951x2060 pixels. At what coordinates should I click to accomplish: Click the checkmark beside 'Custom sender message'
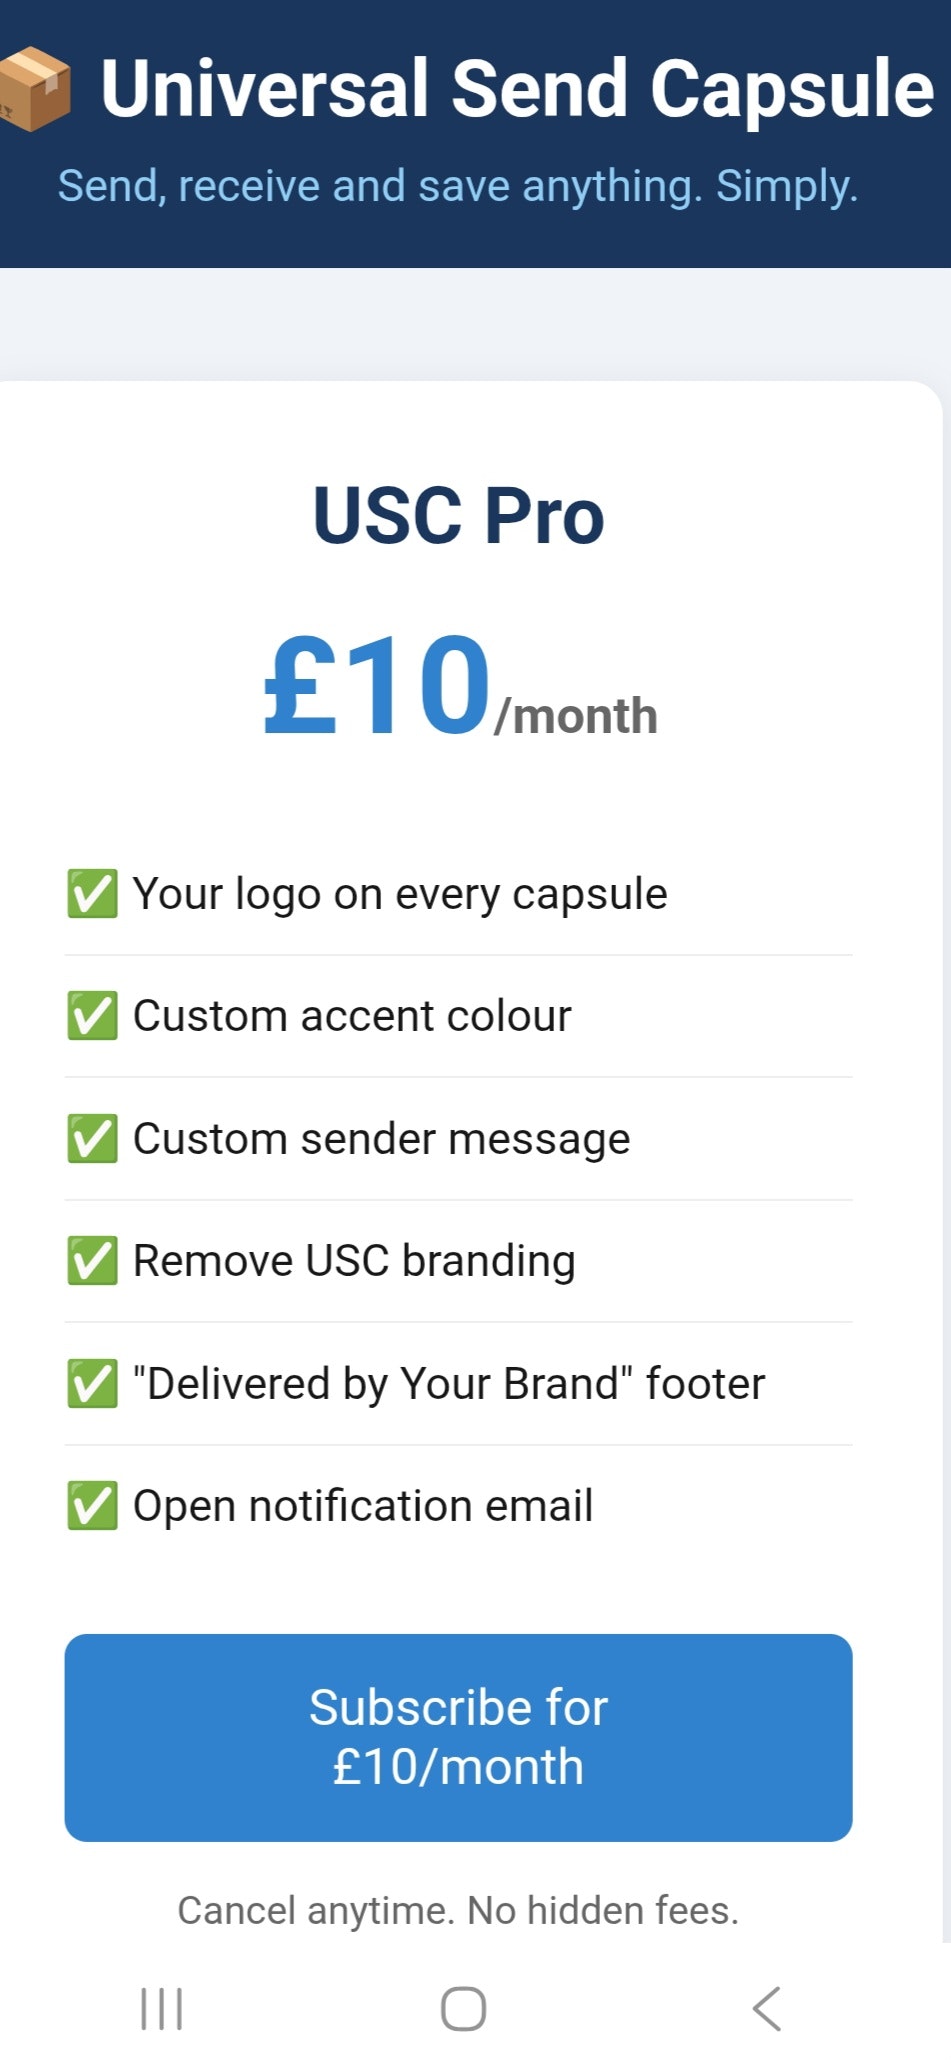pyautogui.click(x=91, y=1137)
